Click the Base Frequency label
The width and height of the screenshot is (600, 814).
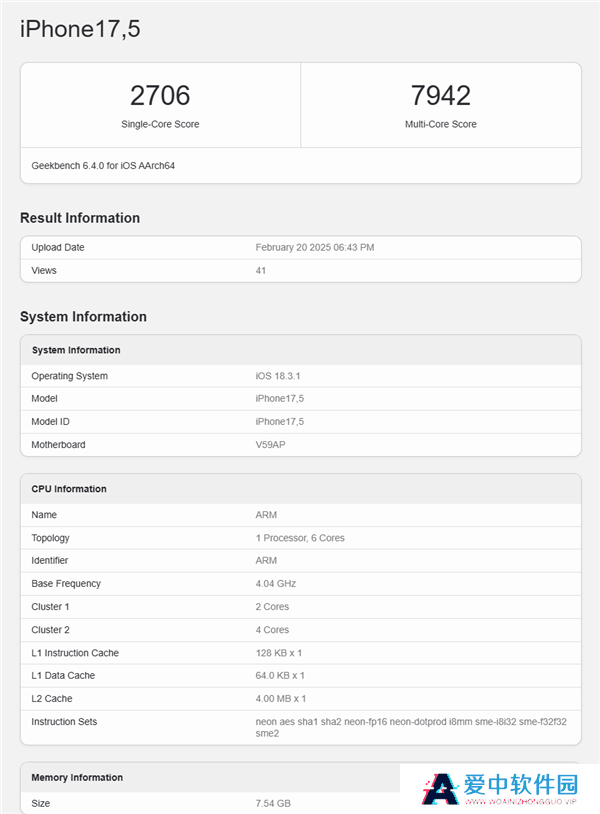pos(66,584)
